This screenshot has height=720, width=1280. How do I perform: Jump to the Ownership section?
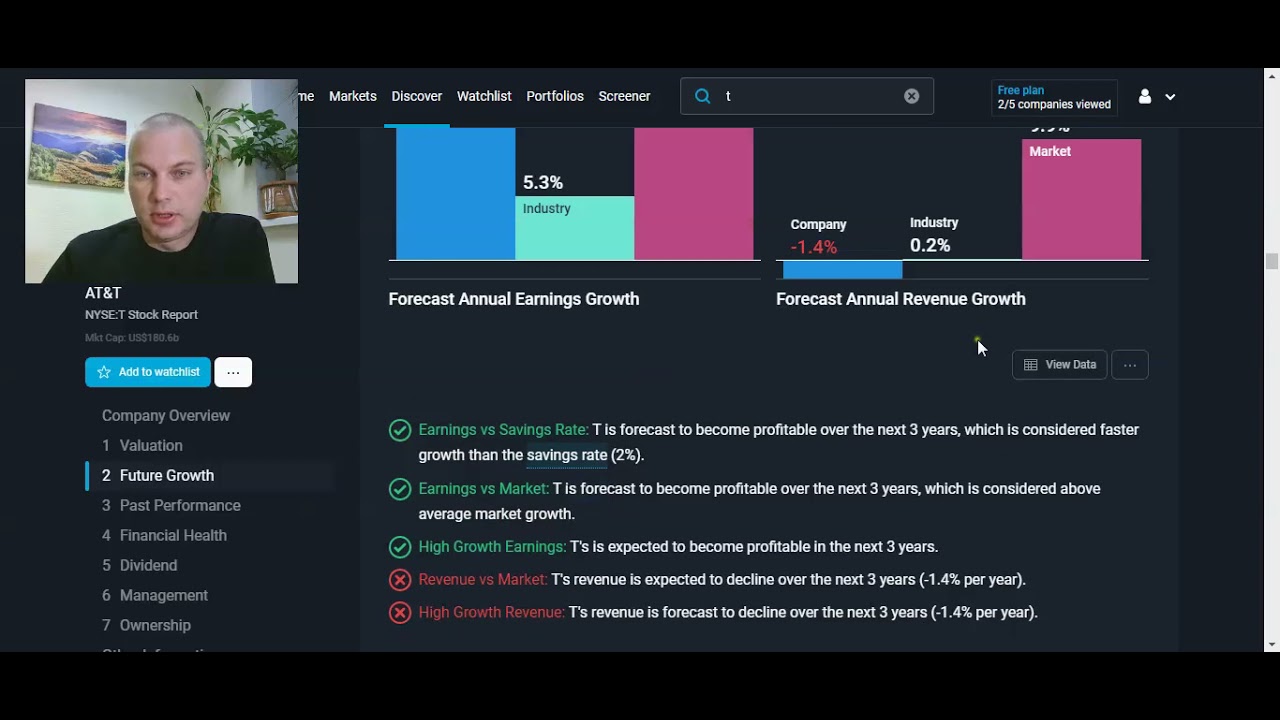click(146, 625)
